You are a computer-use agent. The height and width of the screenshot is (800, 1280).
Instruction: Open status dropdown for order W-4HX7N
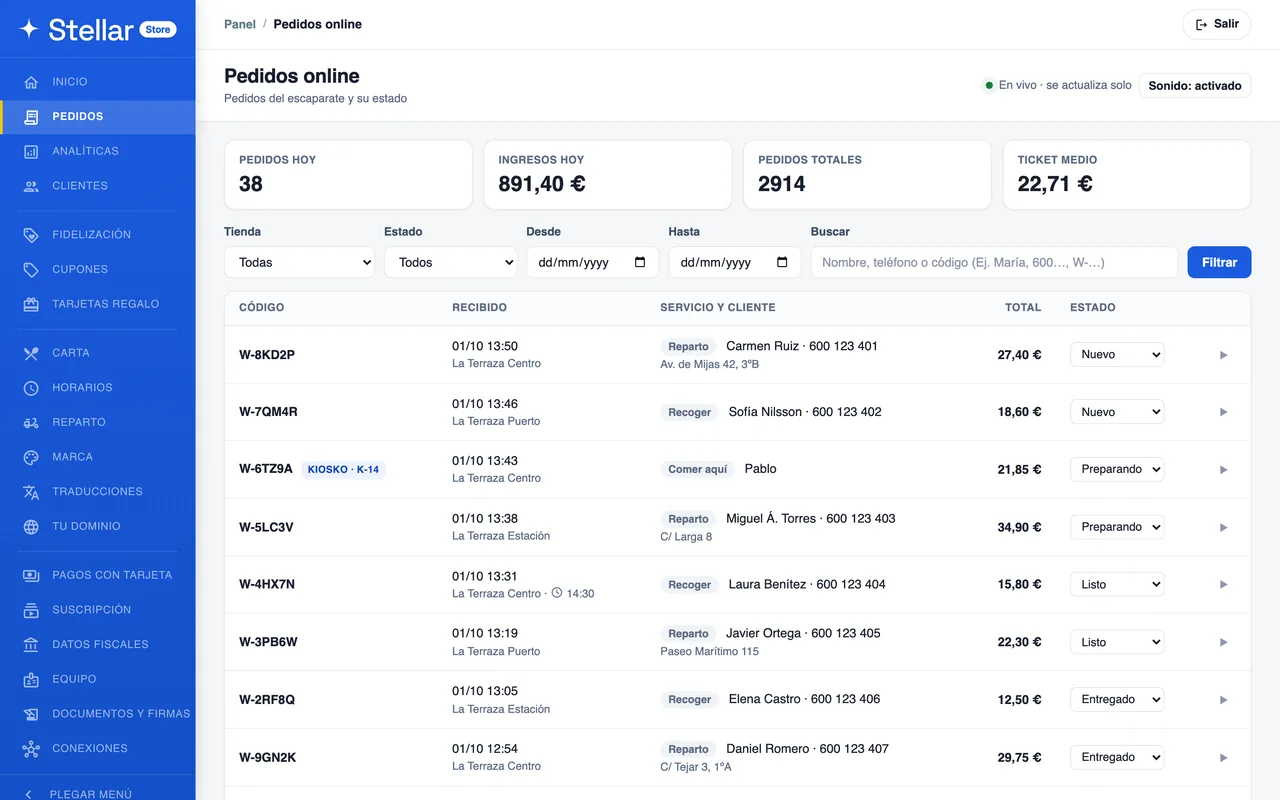tap(1117, 584)
